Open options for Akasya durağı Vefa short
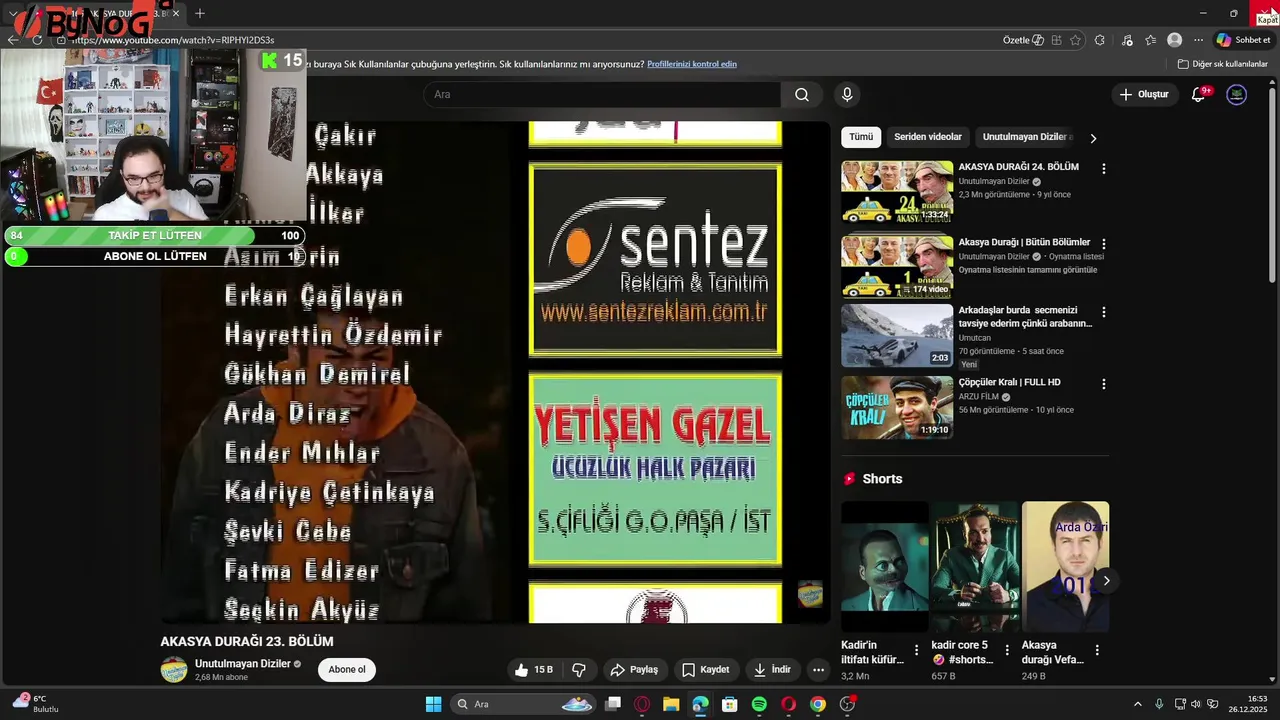 (1097, 651)
